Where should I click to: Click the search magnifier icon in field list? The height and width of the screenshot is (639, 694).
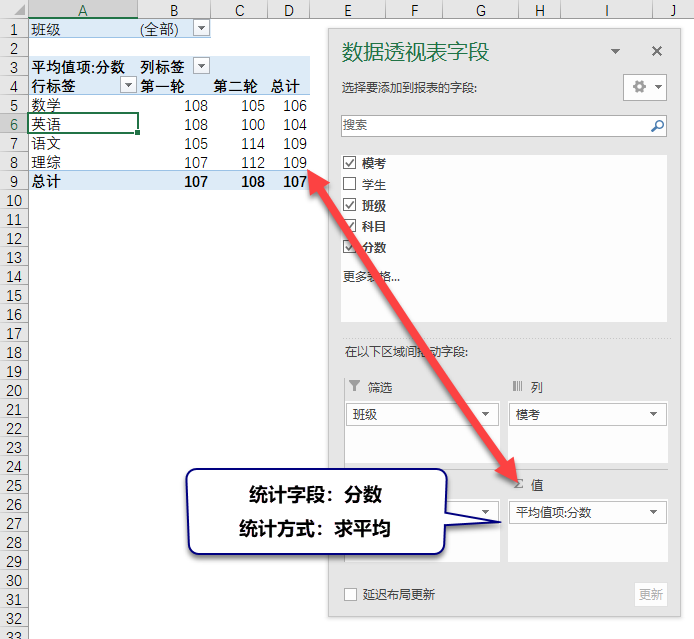[x=657, y=126]
